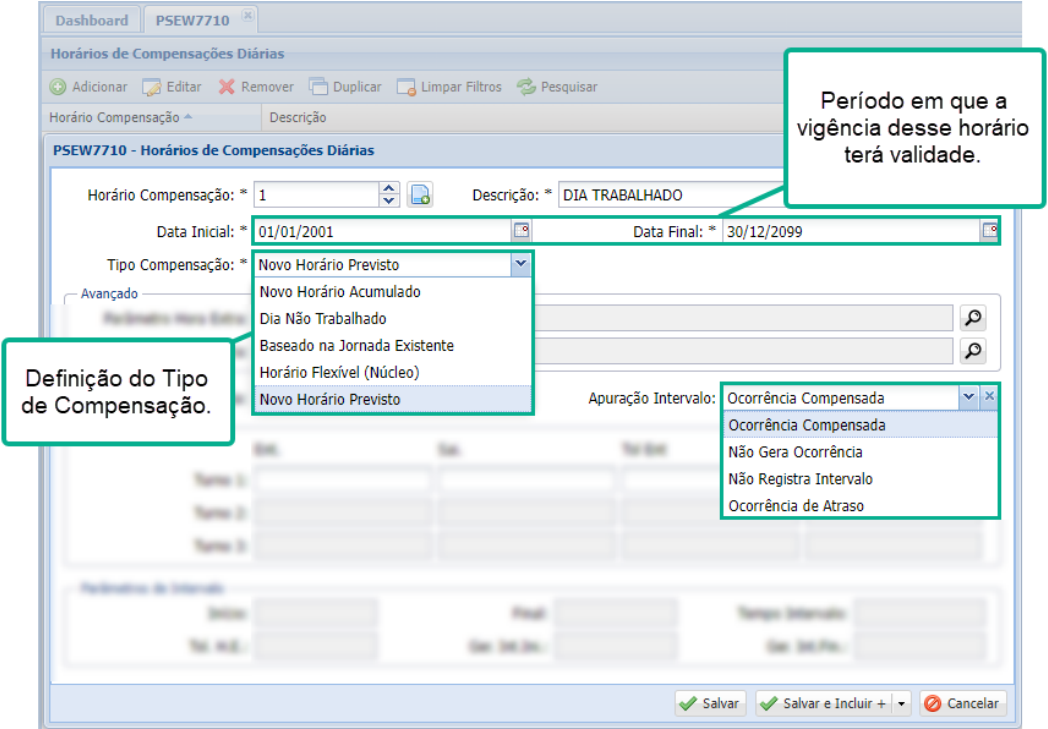
Task: Click the Descrição input field
Action: (x=670, y=195)
